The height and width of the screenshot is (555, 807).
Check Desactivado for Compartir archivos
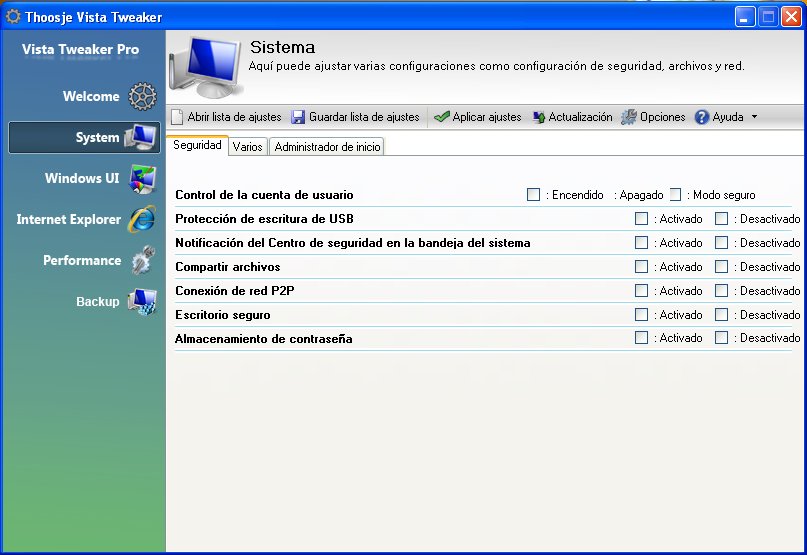tap(722, 267)
